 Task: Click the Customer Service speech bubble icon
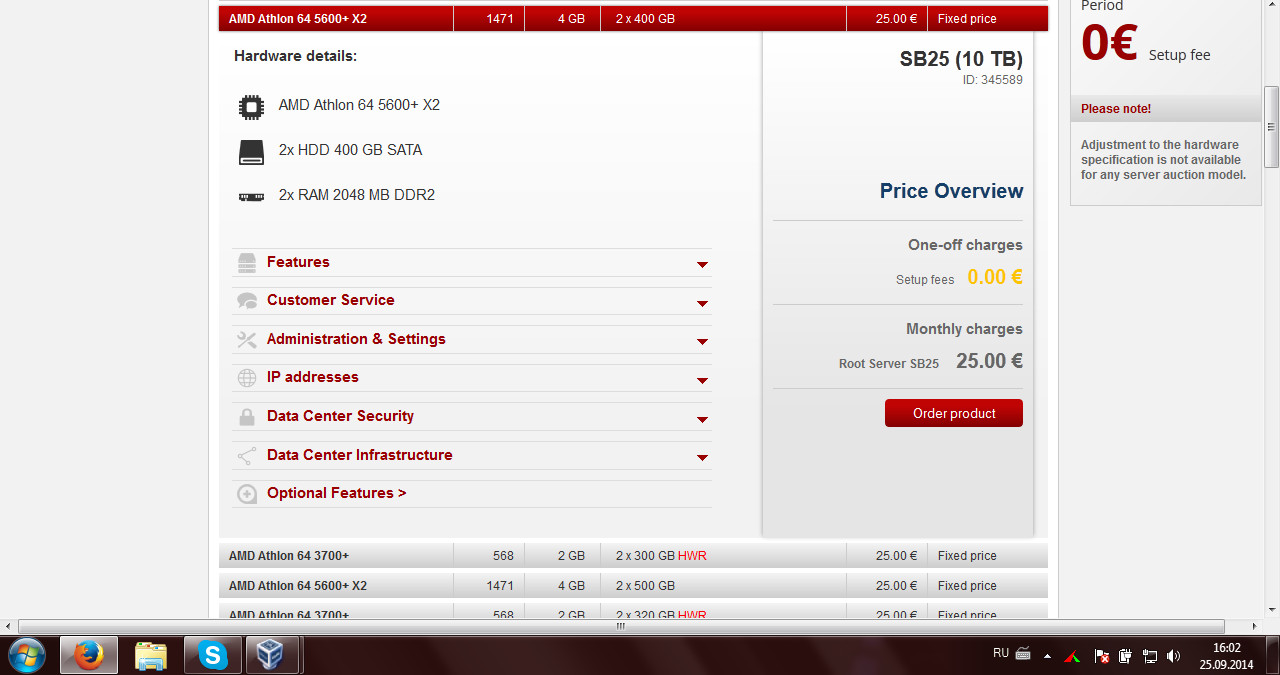click(x=246, y=301)
